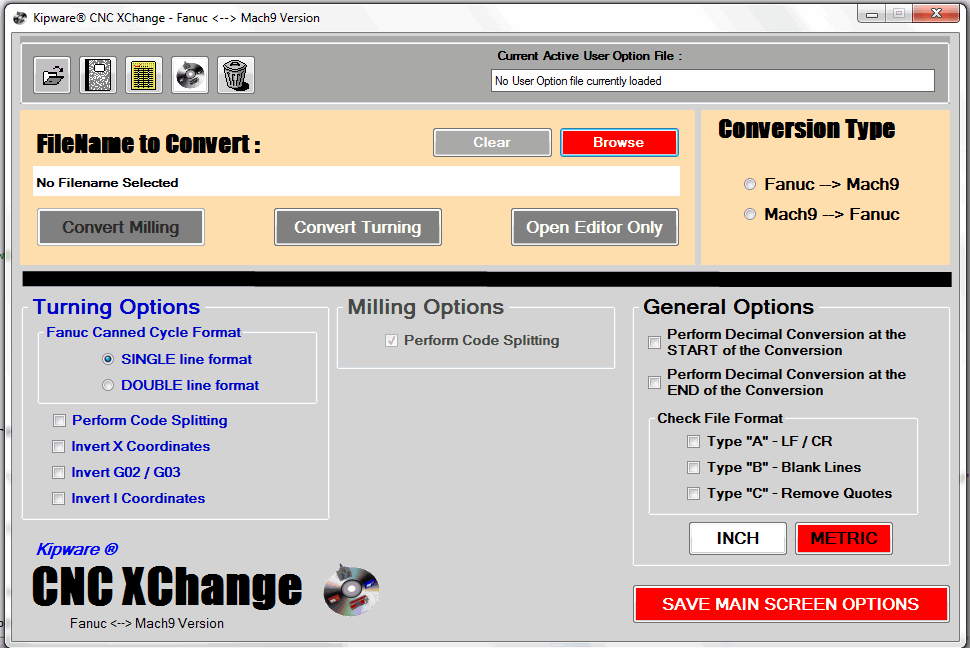The image size is (970, 648).
Task: Click the red Browse button
Action: pyautogui.click(x=619, y=142)
